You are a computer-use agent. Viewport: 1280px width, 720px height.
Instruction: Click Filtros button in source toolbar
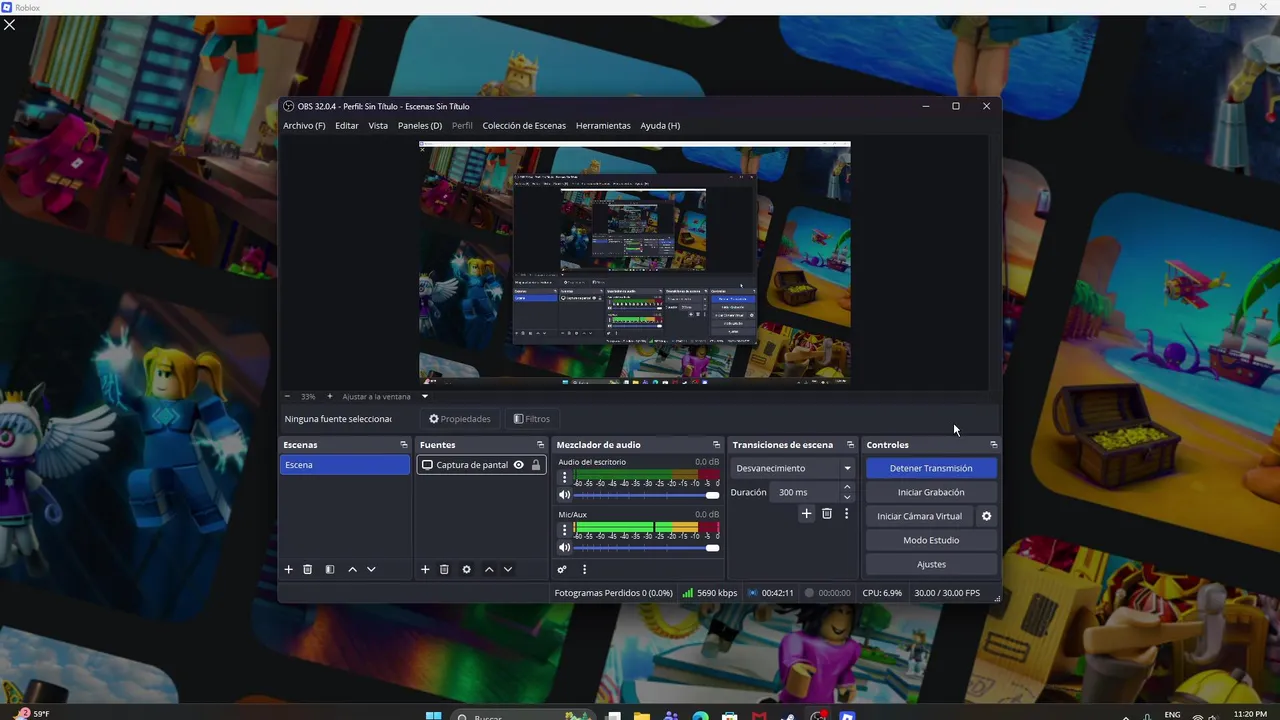pos(532,419)
